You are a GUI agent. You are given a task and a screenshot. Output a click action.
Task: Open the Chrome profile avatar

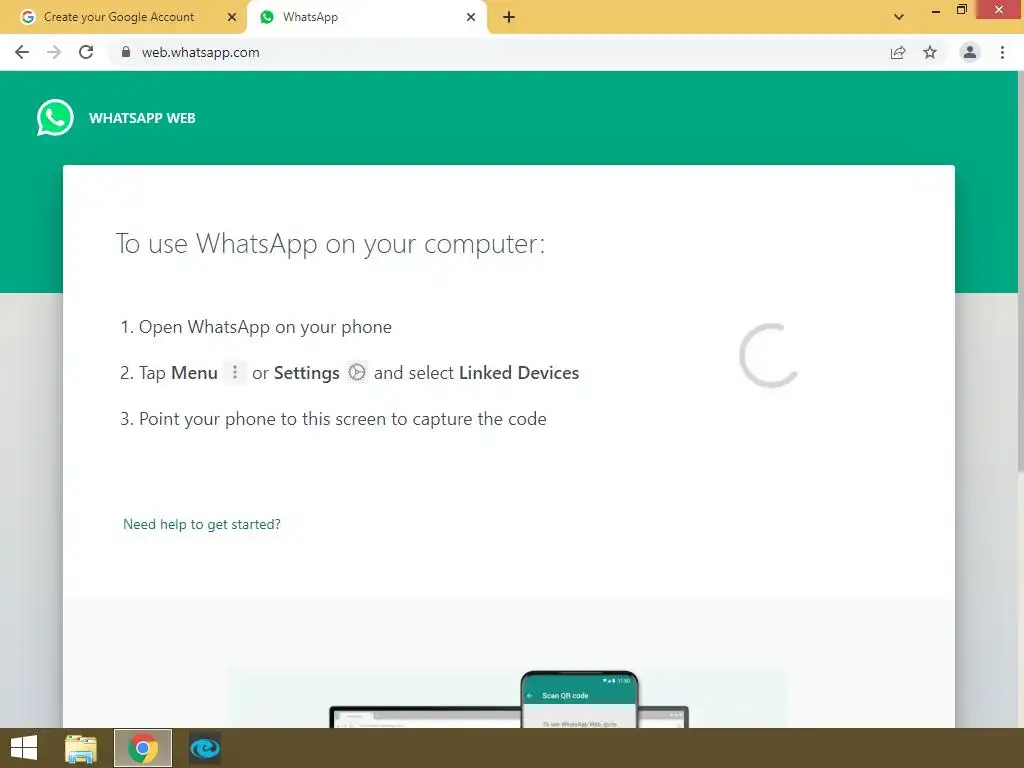click(970, 52)
